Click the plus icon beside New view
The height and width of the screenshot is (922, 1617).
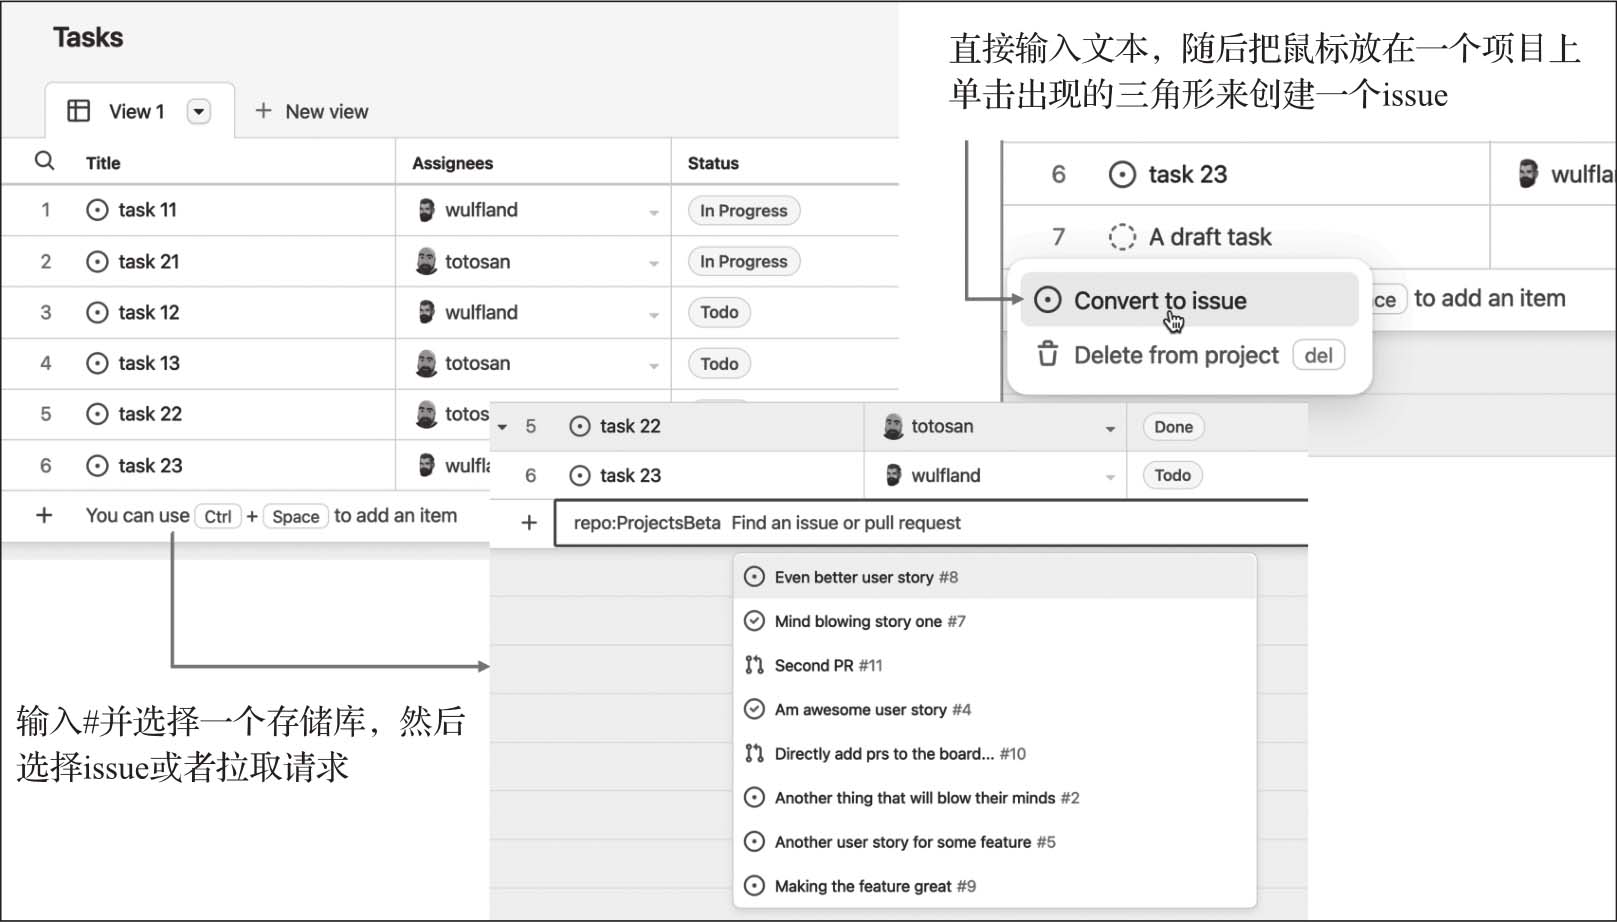(x=263, y=111)
